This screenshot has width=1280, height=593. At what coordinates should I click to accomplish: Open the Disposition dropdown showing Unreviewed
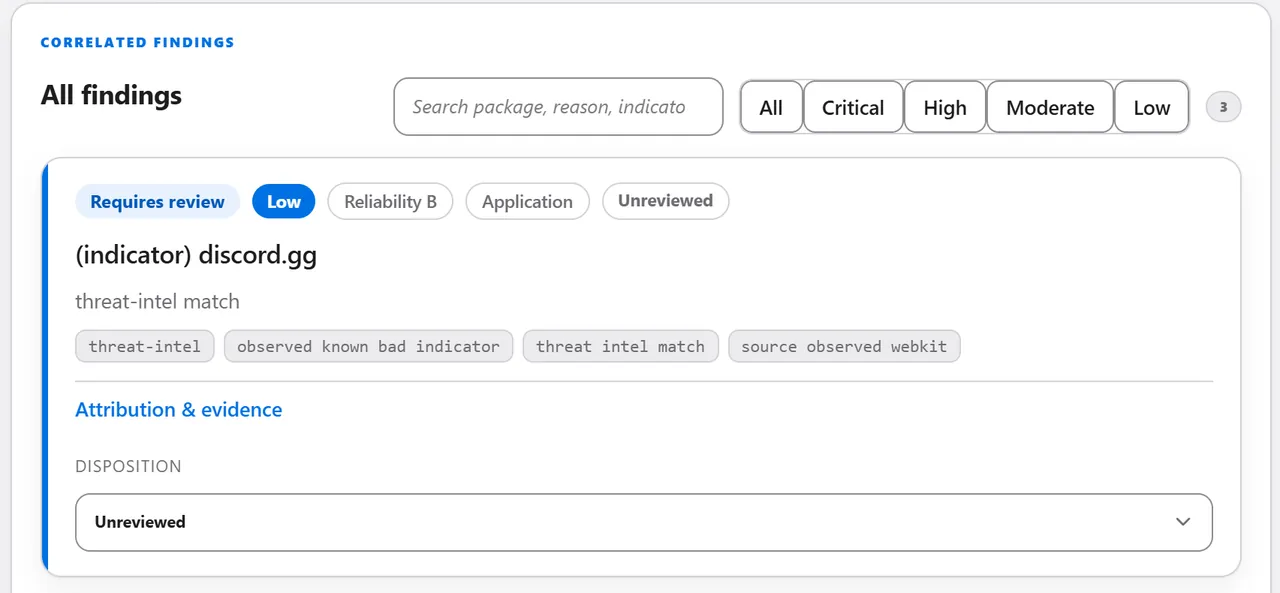pyautogui.click(x=644, y=522)
